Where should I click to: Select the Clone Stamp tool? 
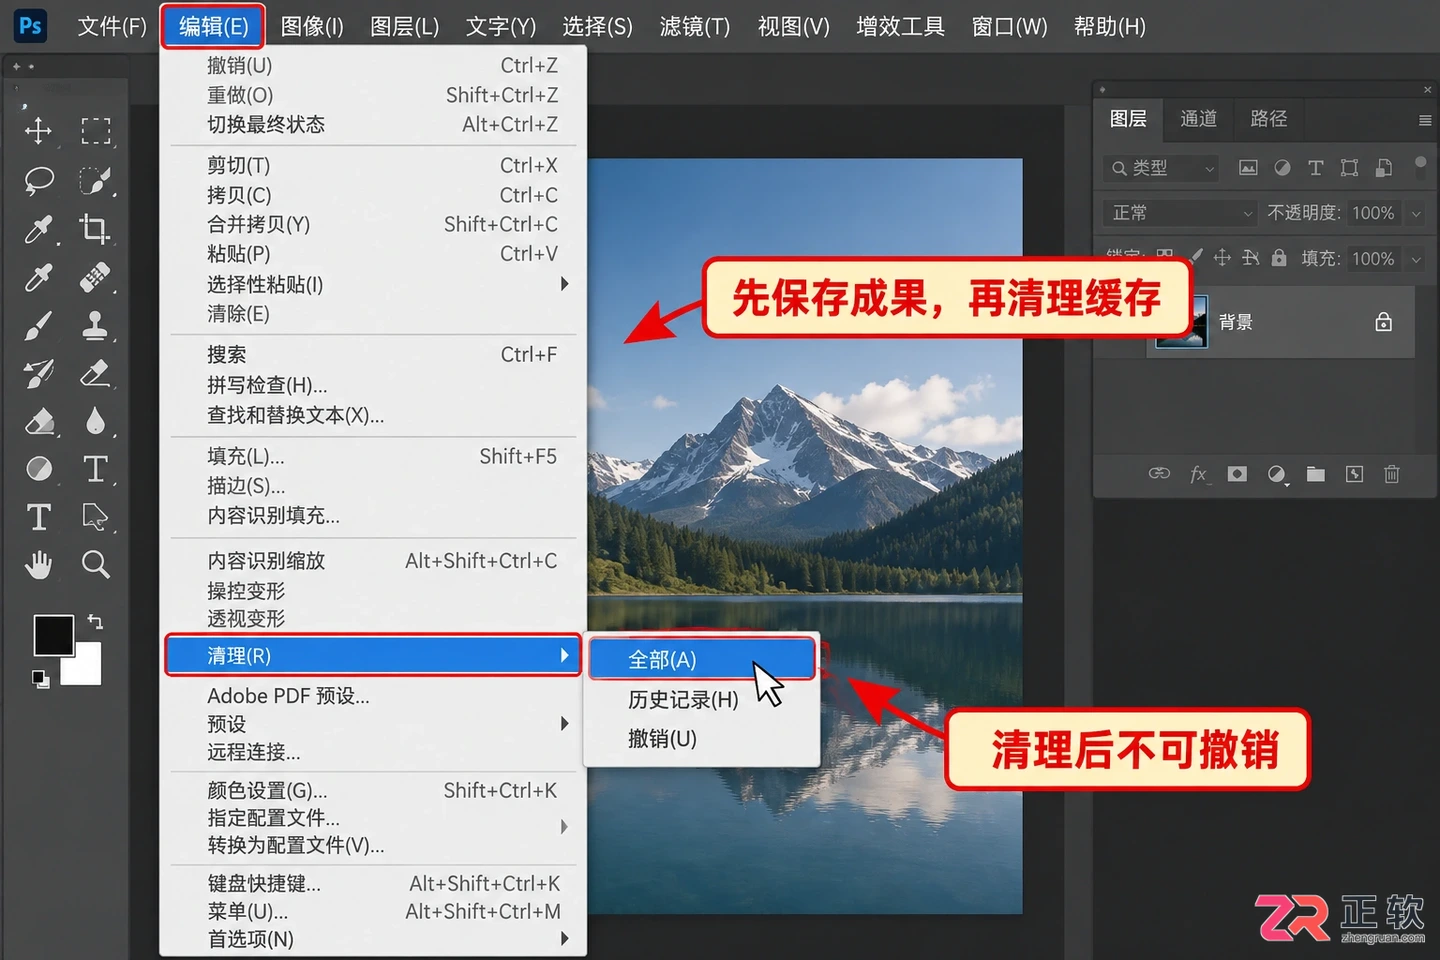point(95,325)
